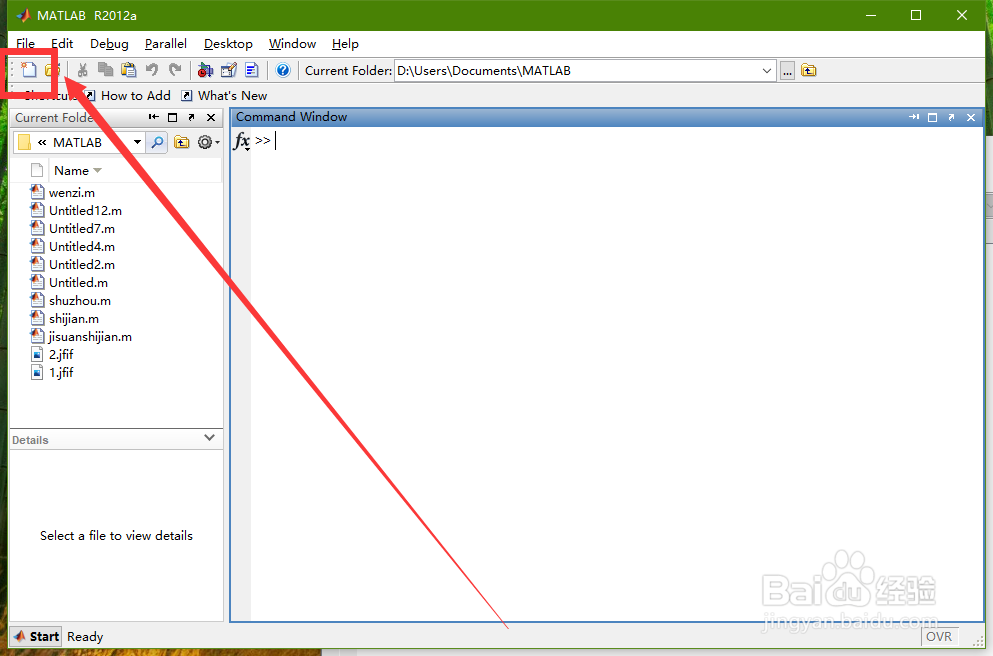This screenshot has height=656, width=993.
Task: Collapse the Details panel chevron
Action: 210,438
